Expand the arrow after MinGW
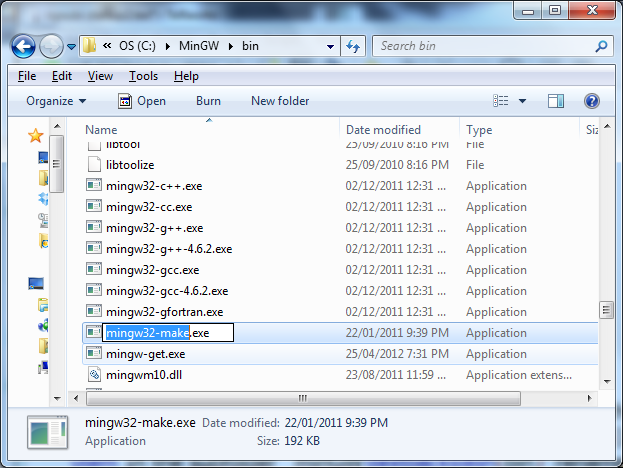Viewport: 623px width, 468px height. [x=231, y=46]
